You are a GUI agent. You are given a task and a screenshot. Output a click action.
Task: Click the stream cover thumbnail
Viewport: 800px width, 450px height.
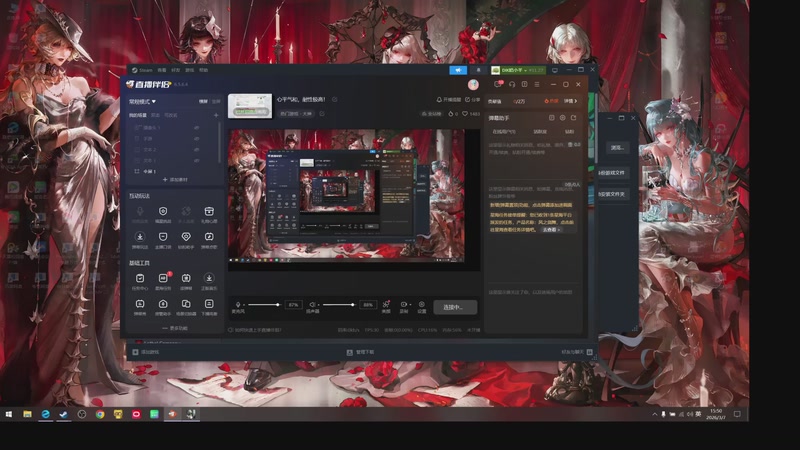pos(250,106)
